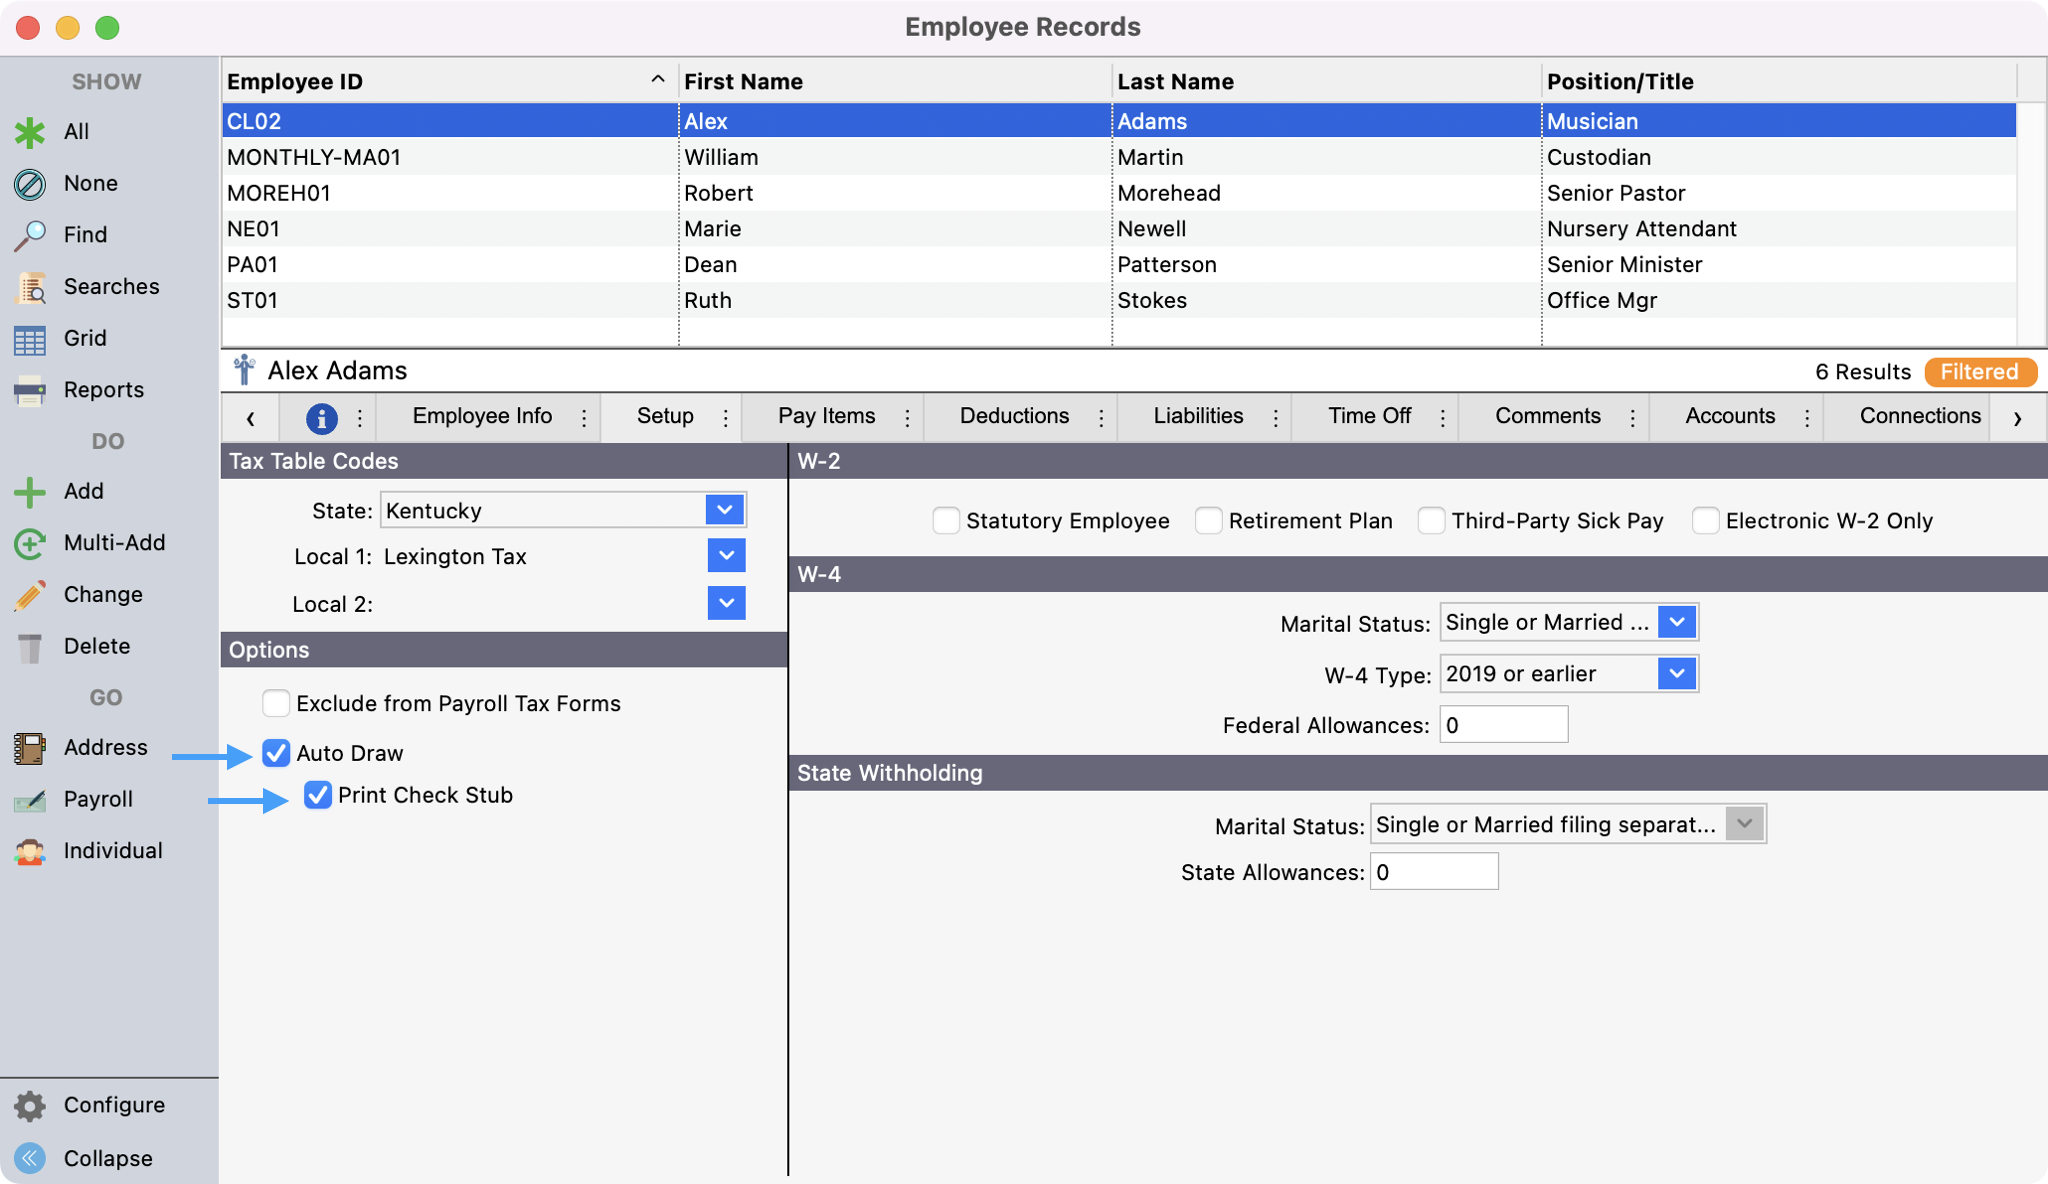This screenshot has width=2048, height=1184.
Task: Go to Payroll module icon
Action: (x=30, y=800)
